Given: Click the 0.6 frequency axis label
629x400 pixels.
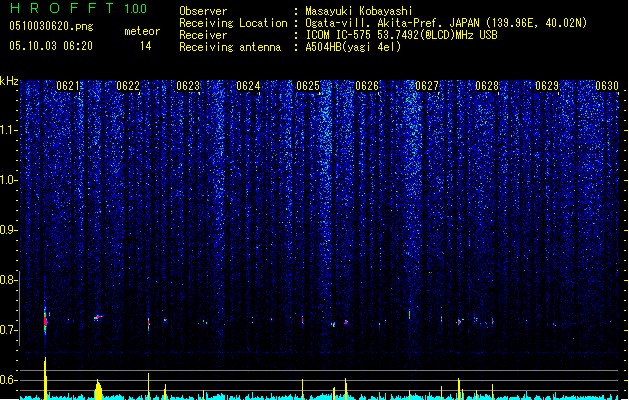Looking at the screenshot, I should (x=9, y=380).
